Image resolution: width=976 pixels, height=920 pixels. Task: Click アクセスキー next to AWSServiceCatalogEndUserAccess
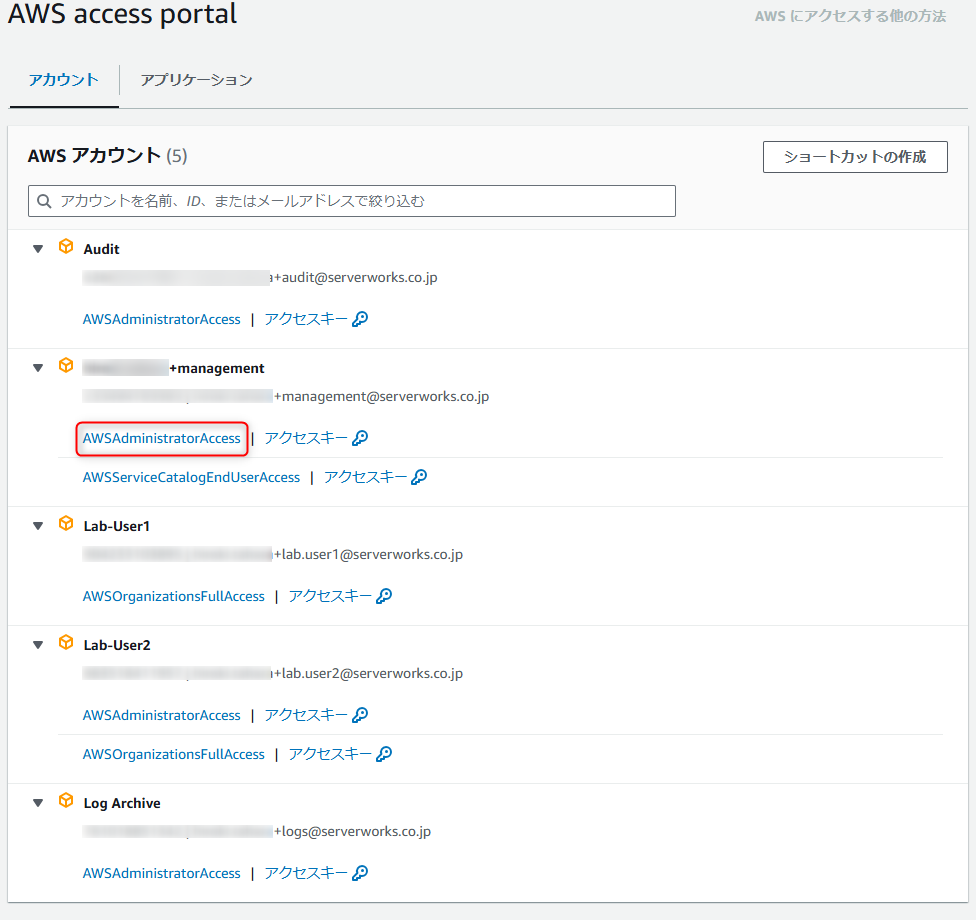click(365, 477)
